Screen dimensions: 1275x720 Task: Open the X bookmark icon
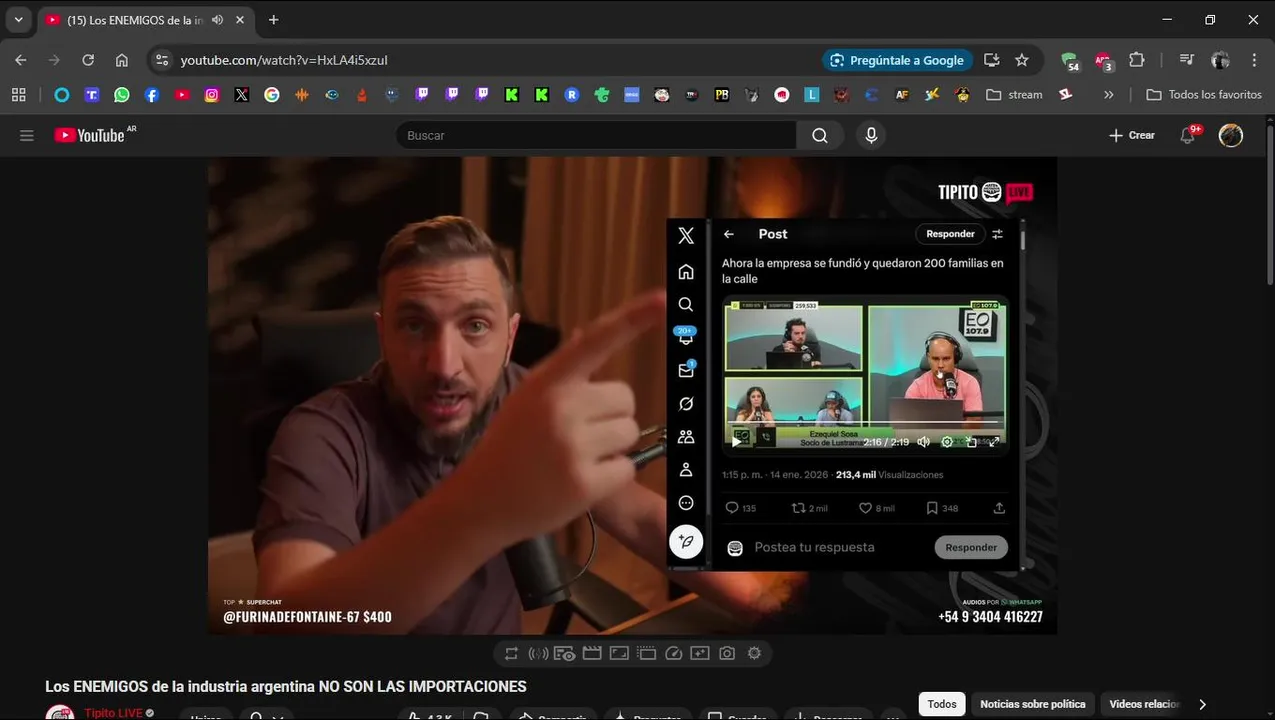[x=242, y=95]
